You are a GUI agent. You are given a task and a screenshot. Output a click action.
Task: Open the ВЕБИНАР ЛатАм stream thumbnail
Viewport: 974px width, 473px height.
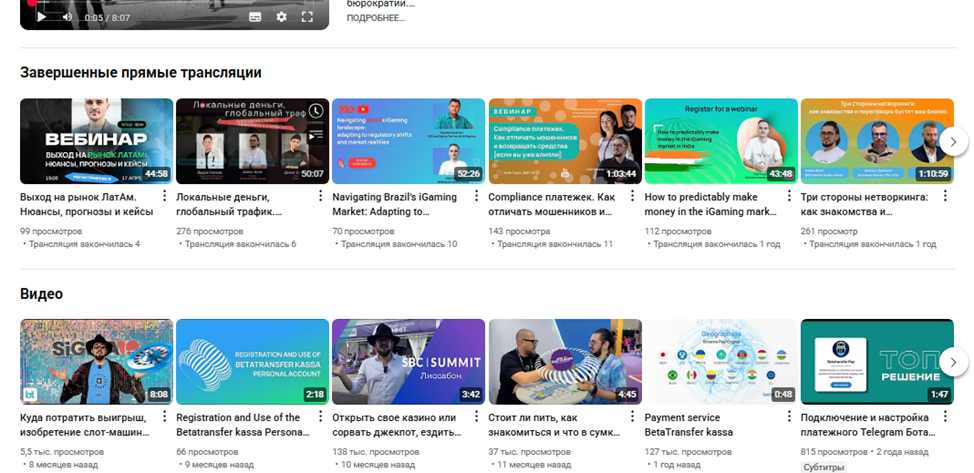(96, 141)
